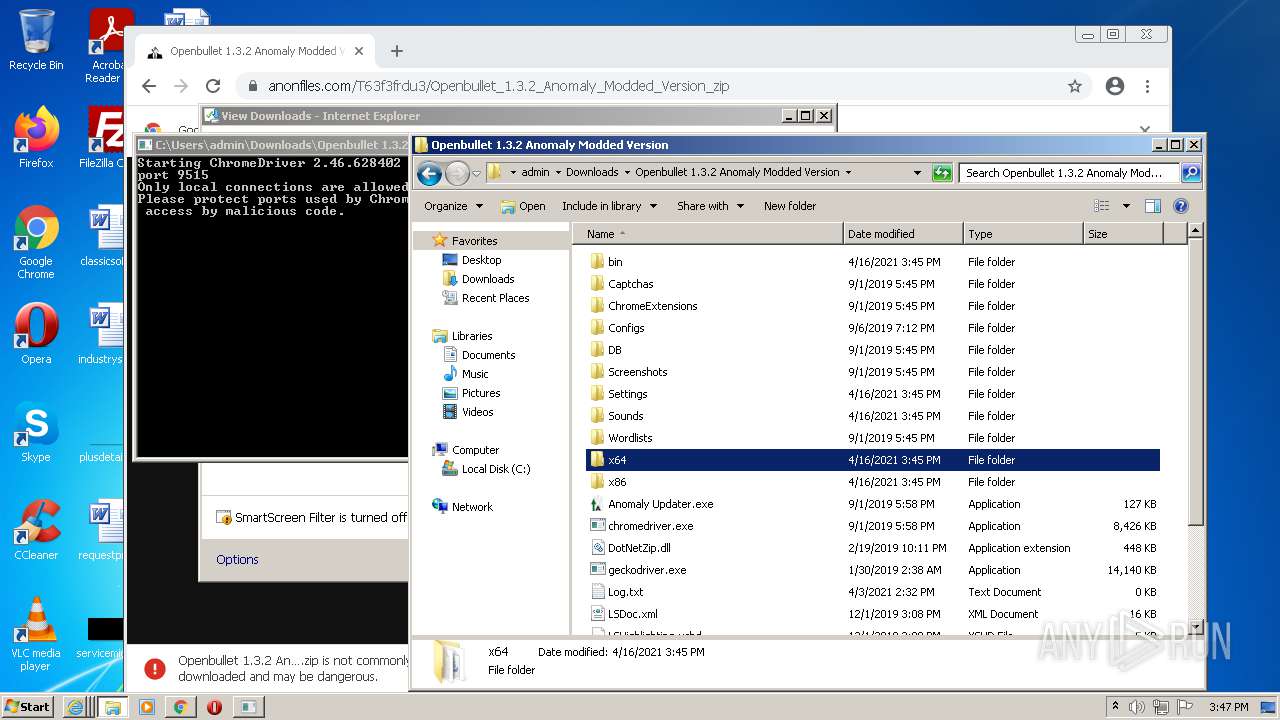The height and width of the screenshot is (720, 1280).
Task: Select the DB folder
Action: (x=614, y=350)
